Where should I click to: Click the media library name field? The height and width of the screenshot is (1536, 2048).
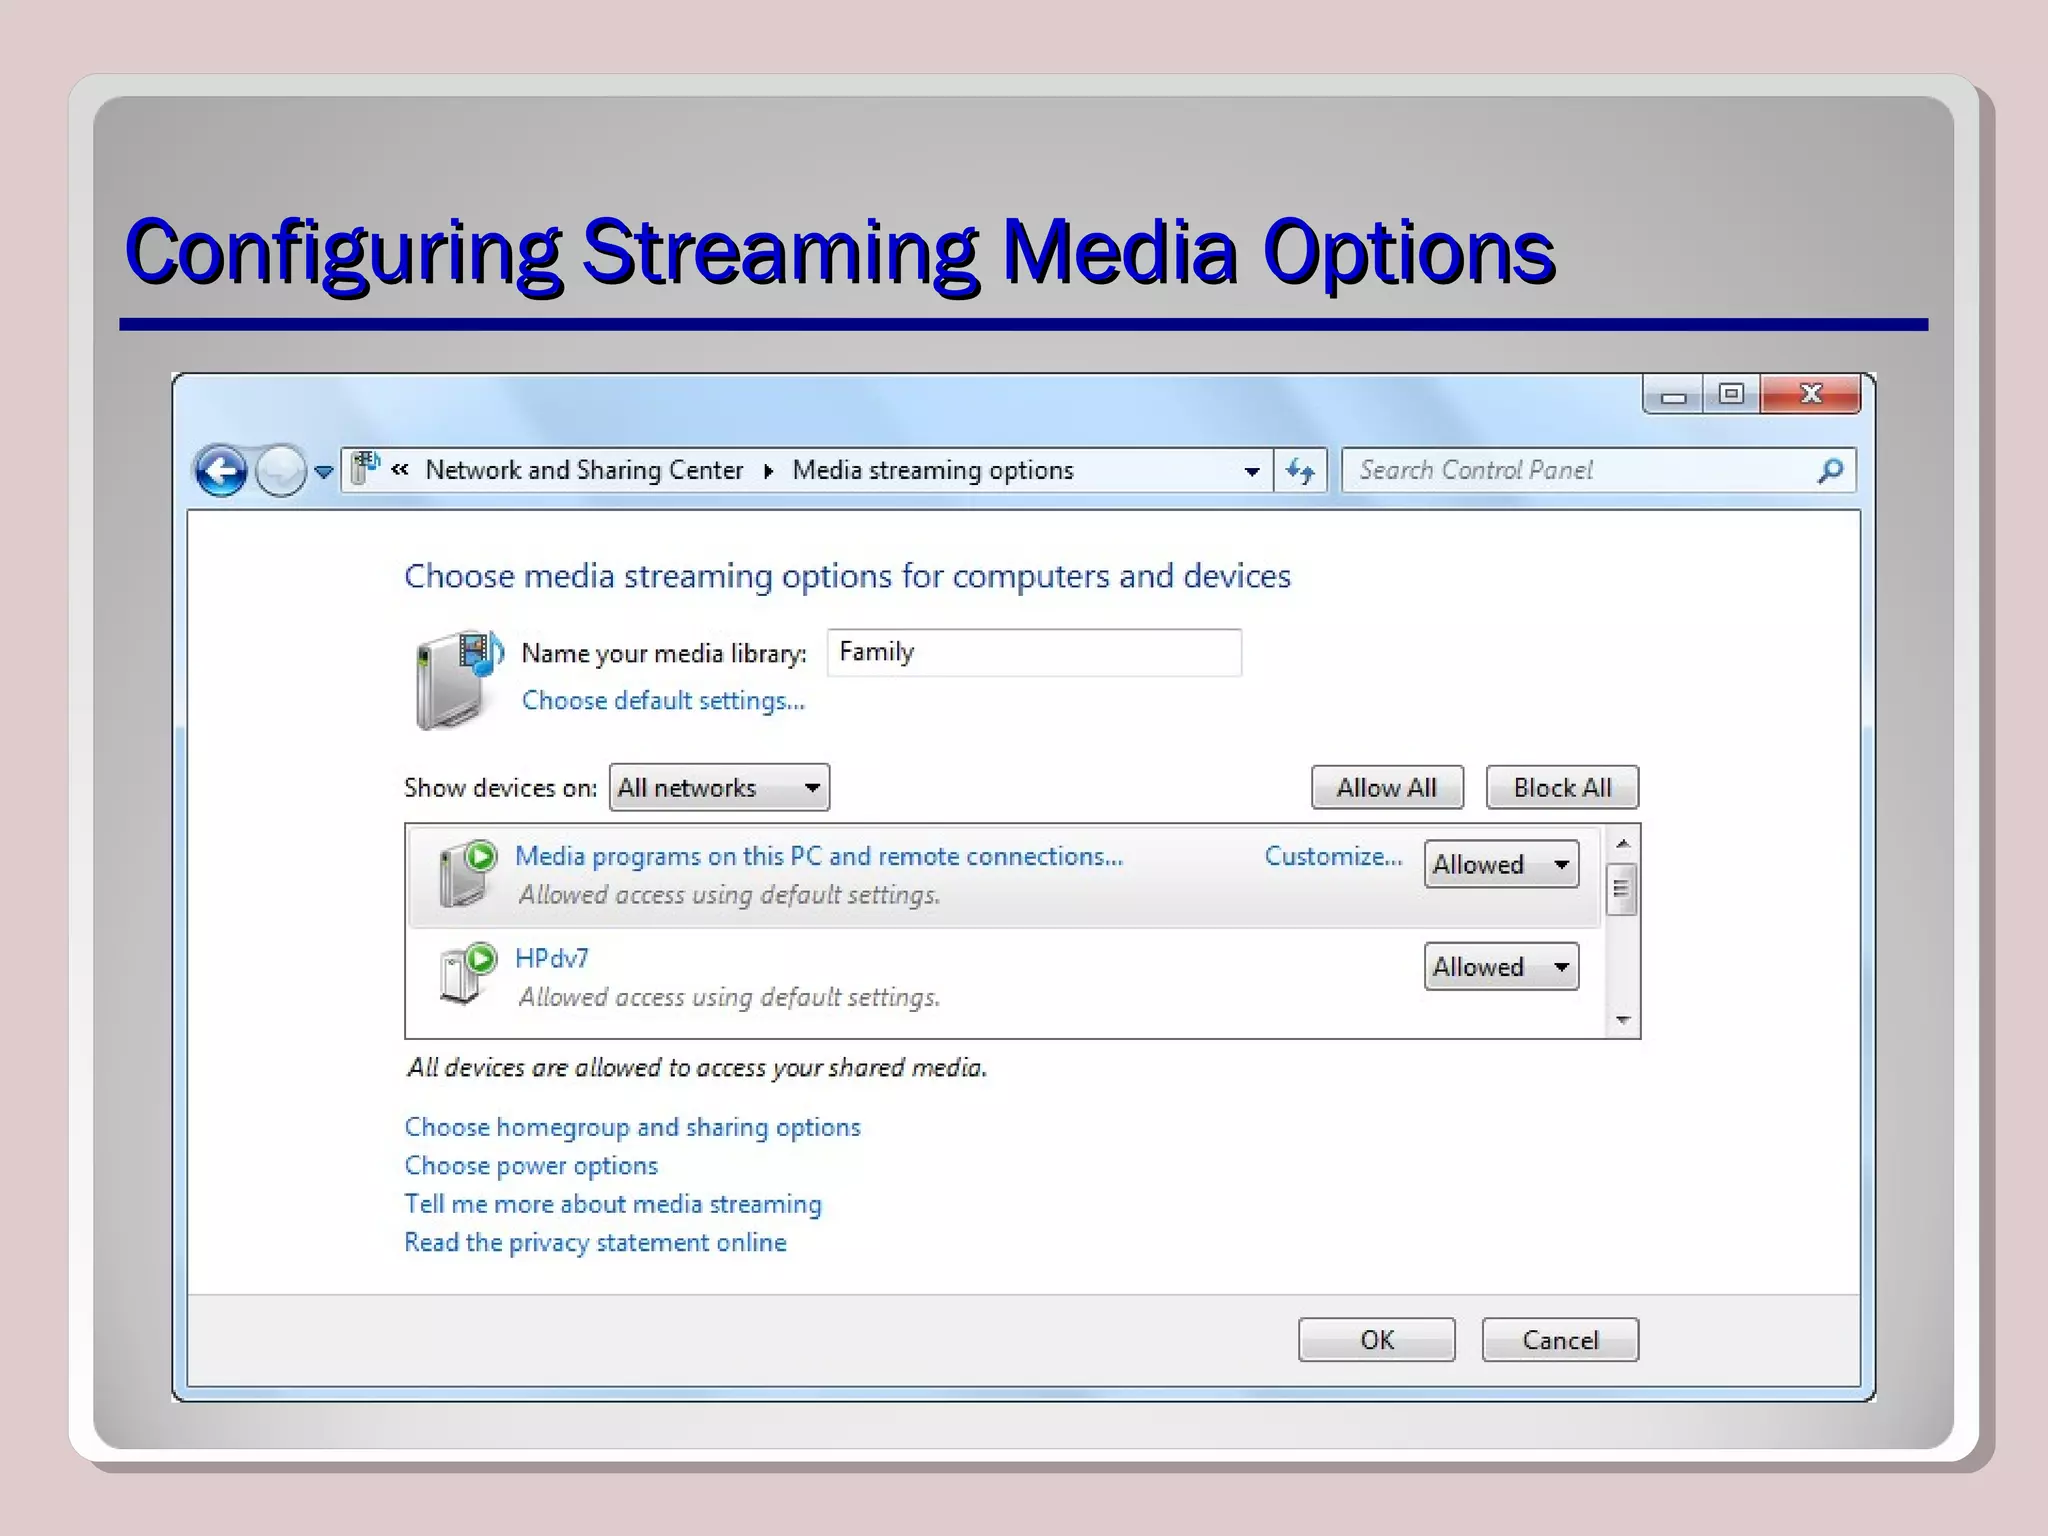click(1034, 653)
